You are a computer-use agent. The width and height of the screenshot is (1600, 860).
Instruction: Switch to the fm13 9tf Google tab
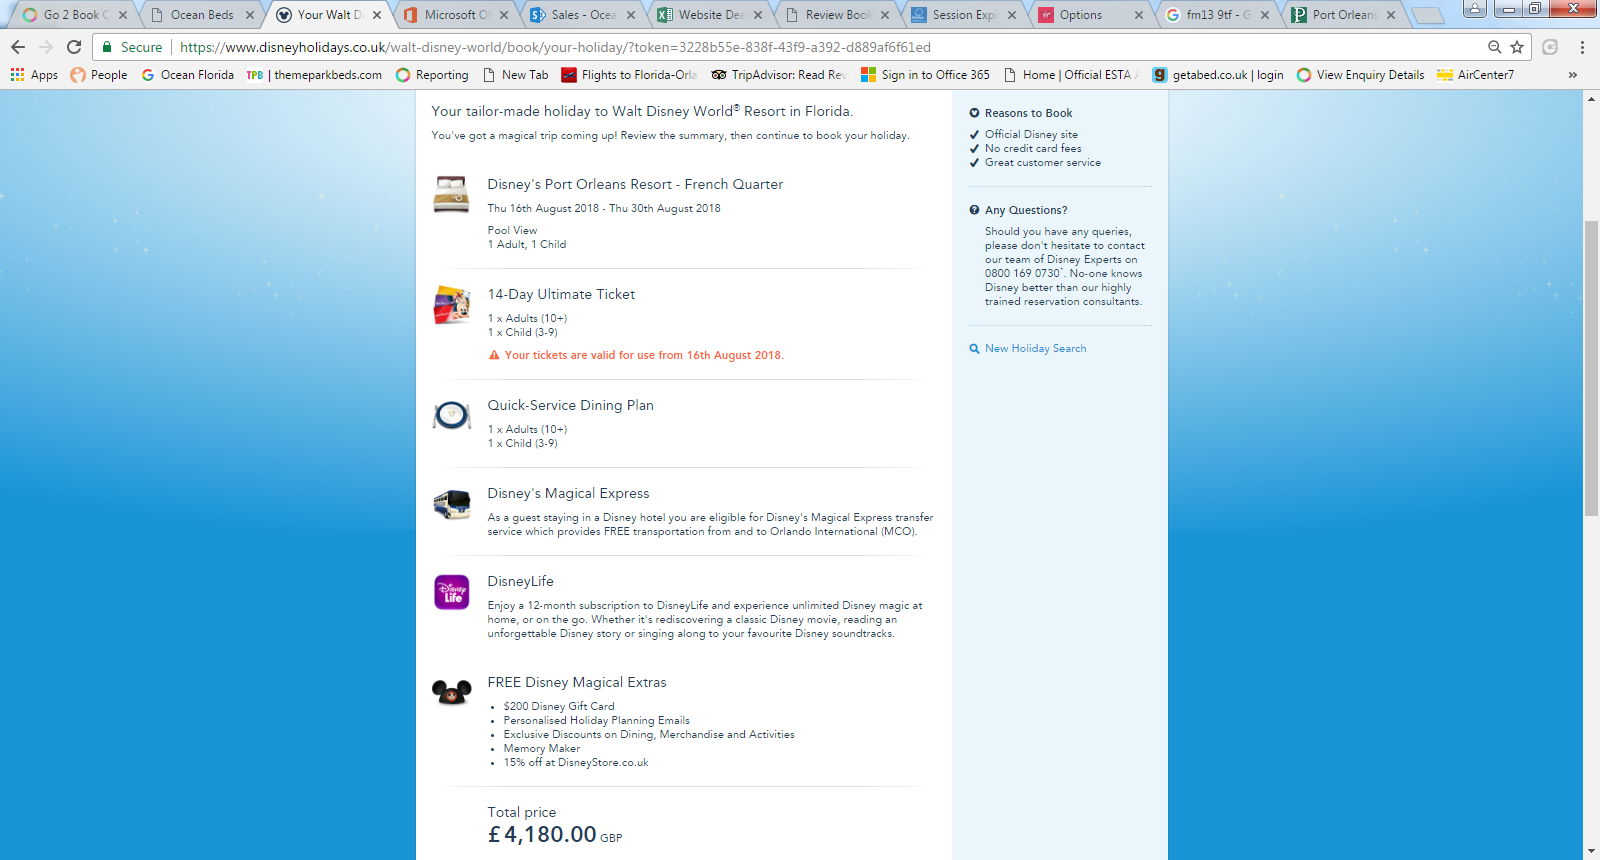tap(1215, 15)
